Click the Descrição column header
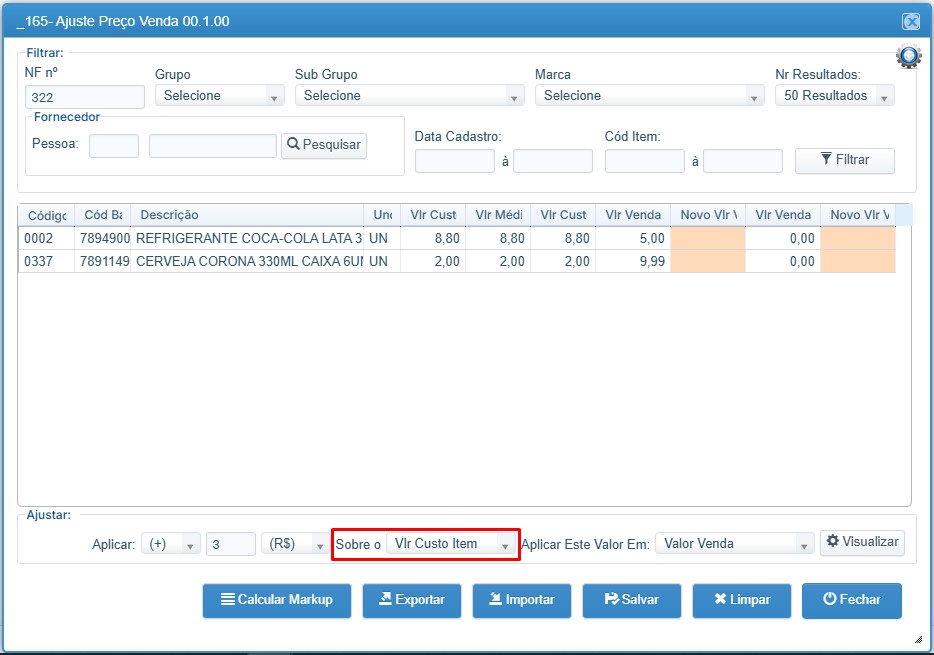Image resolution: width=934 pixels, height=655 pixels. coord(247,216)
